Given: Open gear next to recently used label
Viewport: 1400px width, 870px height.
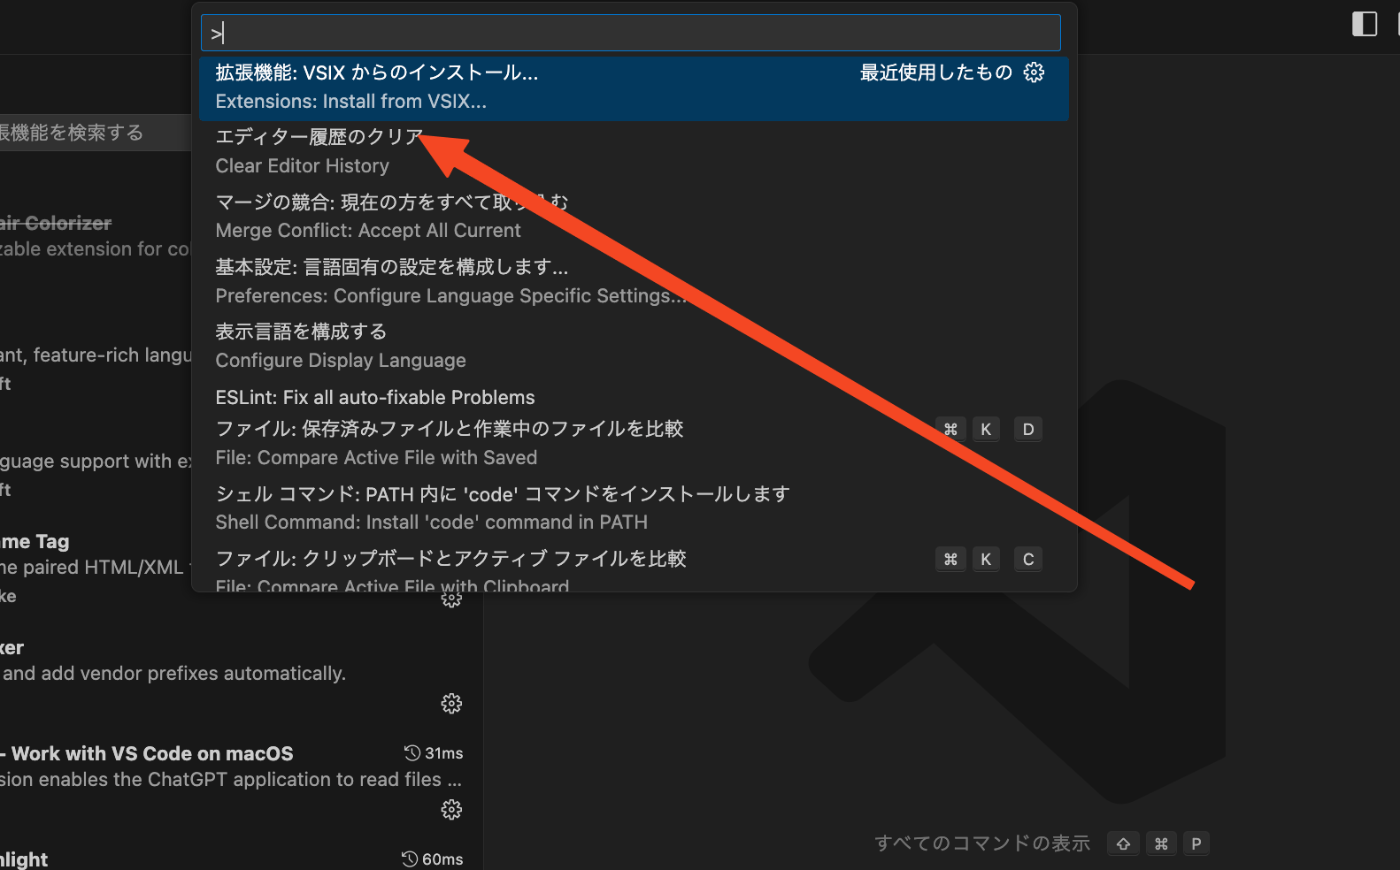Looking at the screenshot, I should (x=1034, y=72).
